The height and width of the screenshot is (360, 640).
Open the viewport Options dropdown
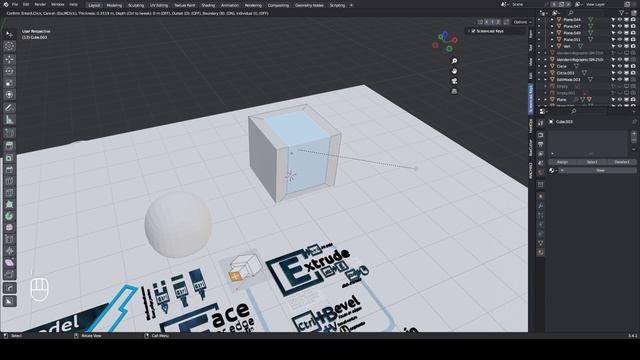pyautogui.click(x=522, y=22)
